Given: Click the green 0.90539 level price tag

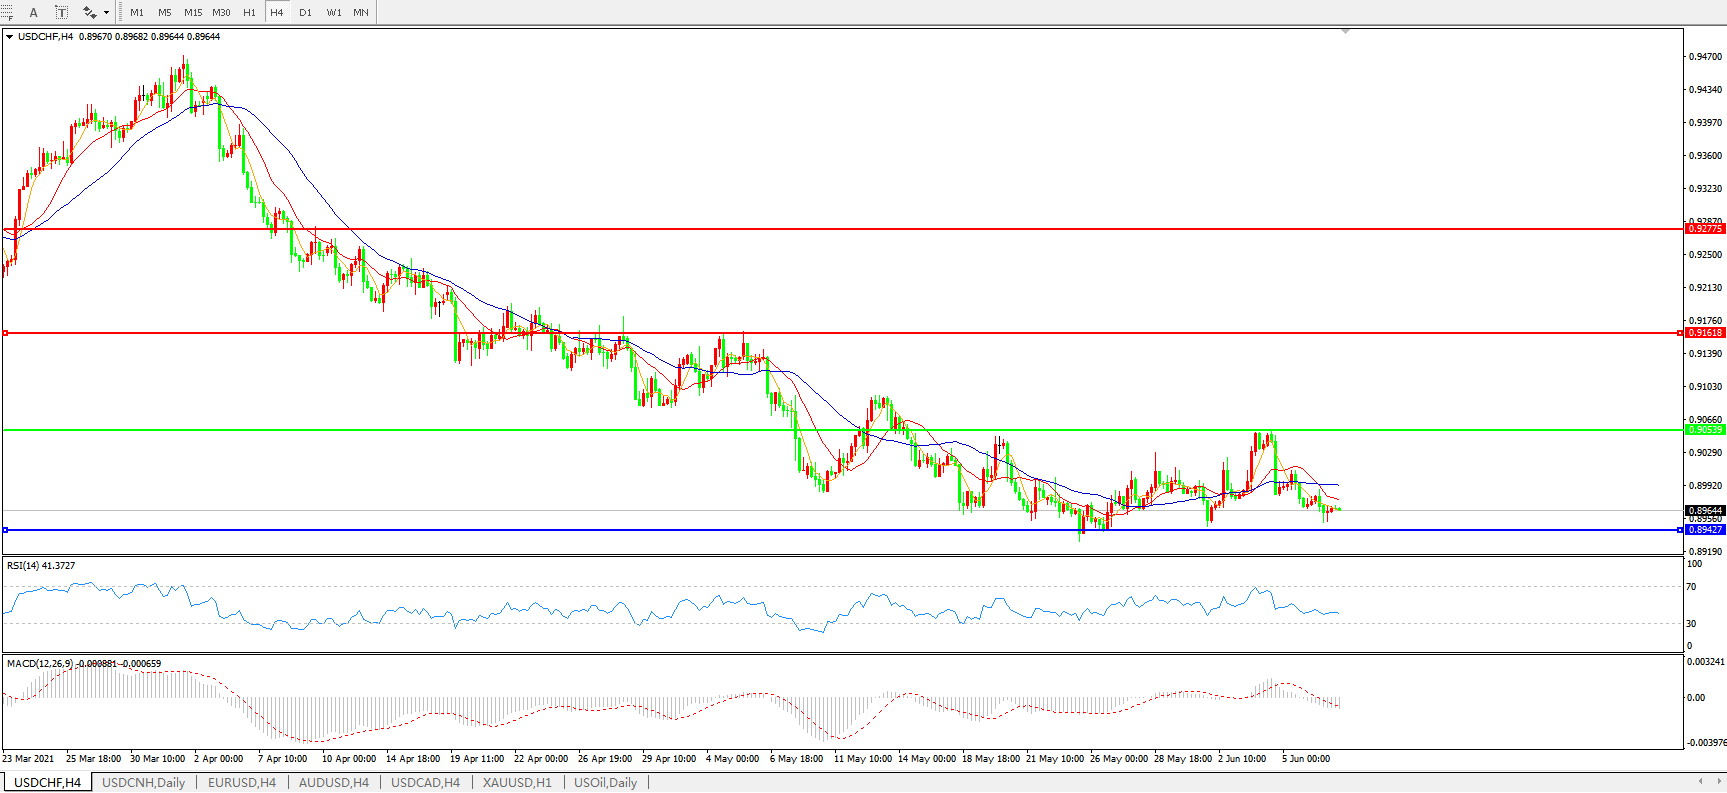Looking at the screenshot, I should pyautogui.click(x=1705, y=430).
